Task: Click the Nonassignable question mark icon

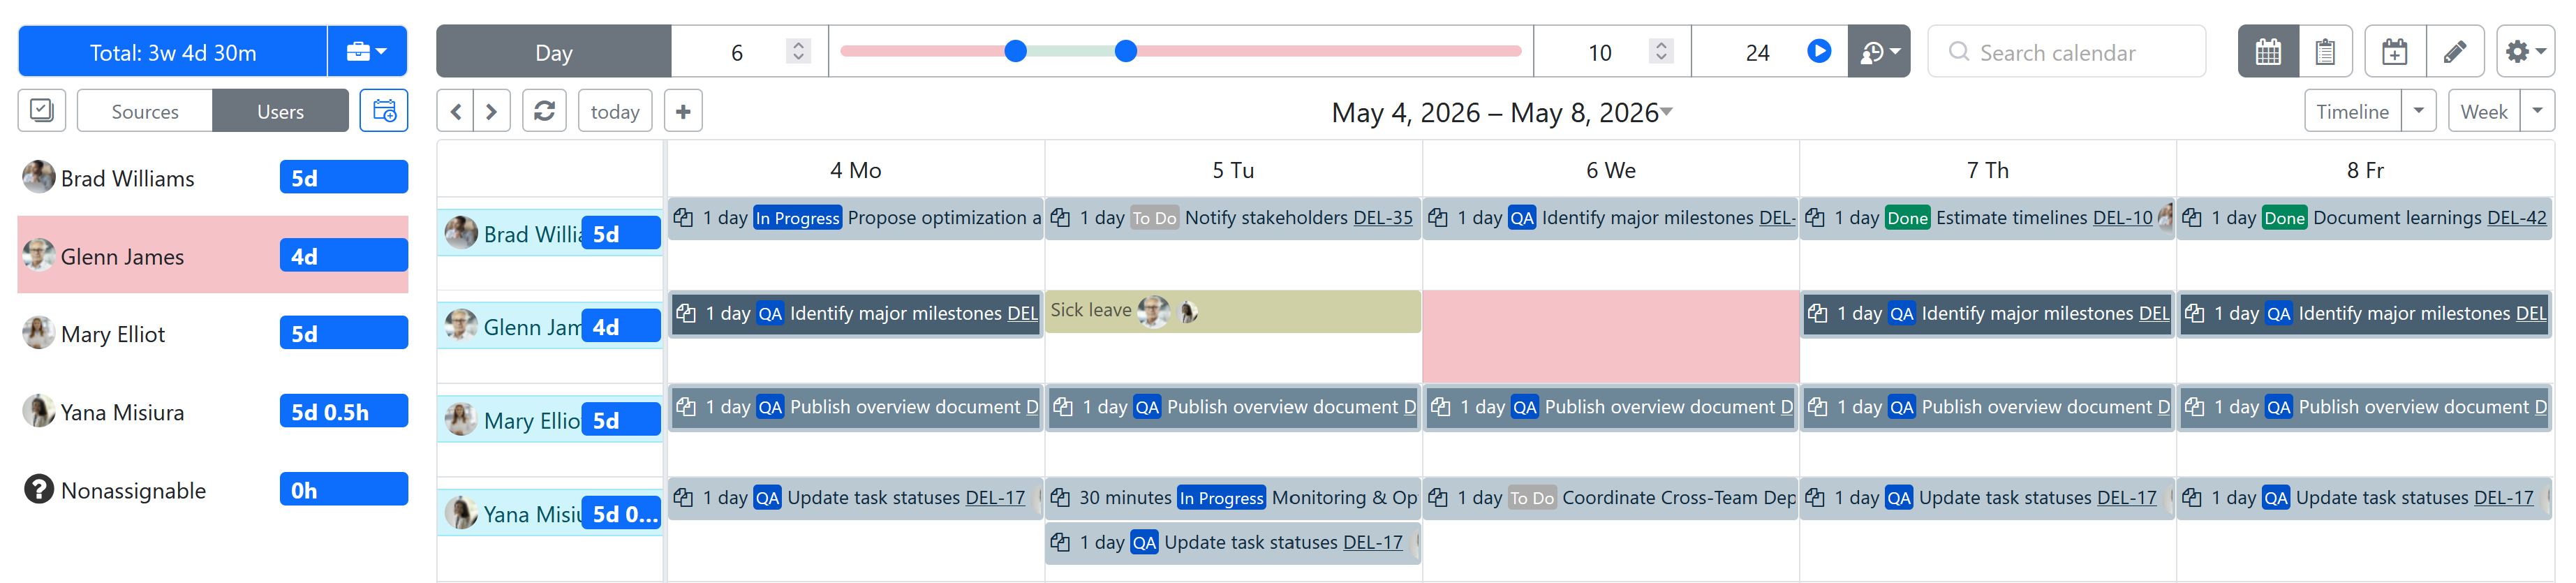Action: pos(39,489)
